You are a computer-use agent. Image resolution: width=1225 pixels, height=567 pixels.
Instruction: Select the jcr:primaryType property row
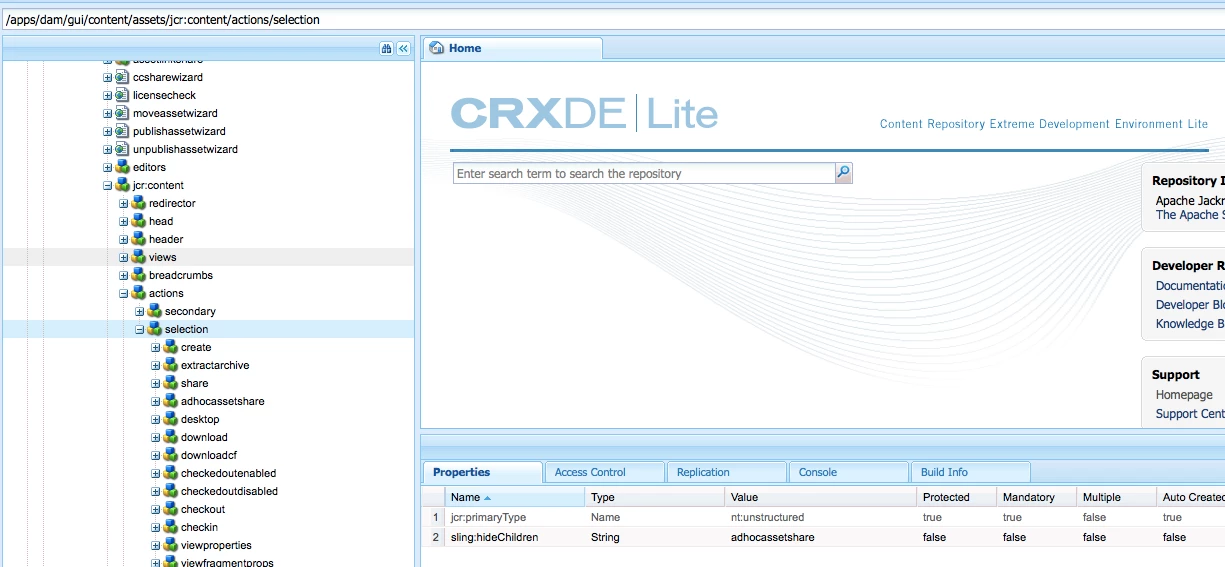point(823,517)
